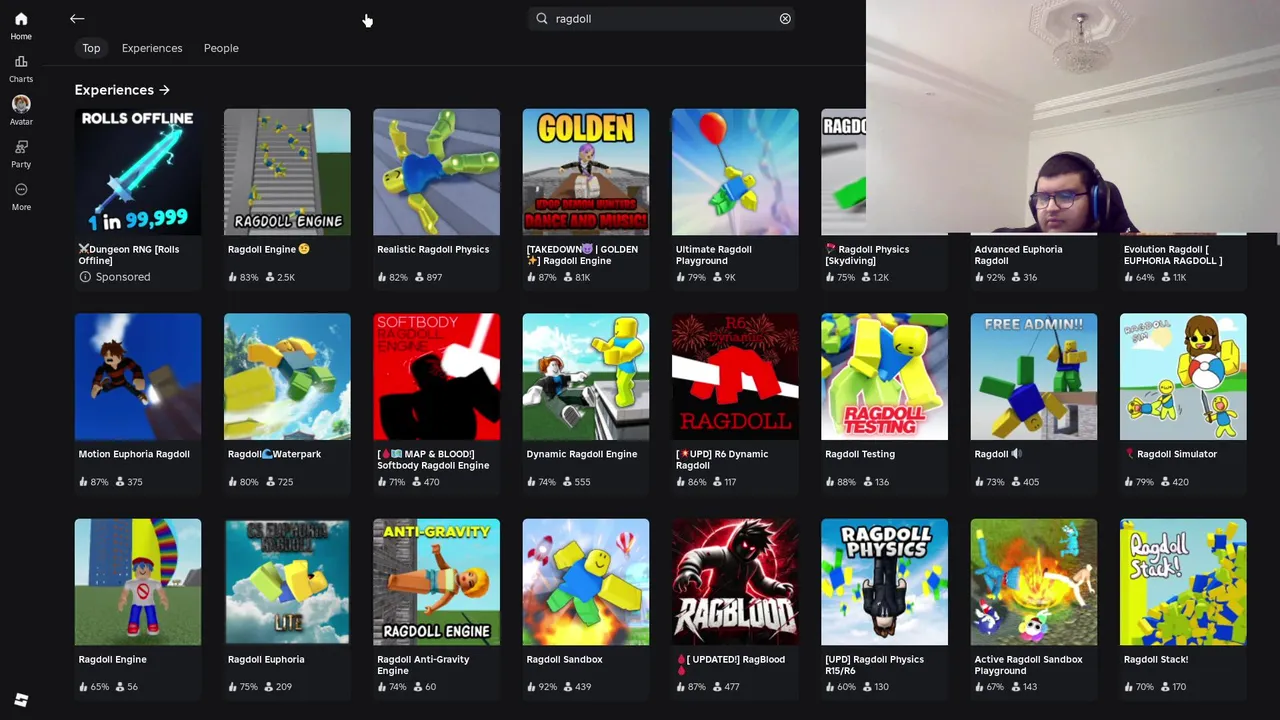
Task: Click the Ragdoll Stack! title text
Action: [1156, 659]
